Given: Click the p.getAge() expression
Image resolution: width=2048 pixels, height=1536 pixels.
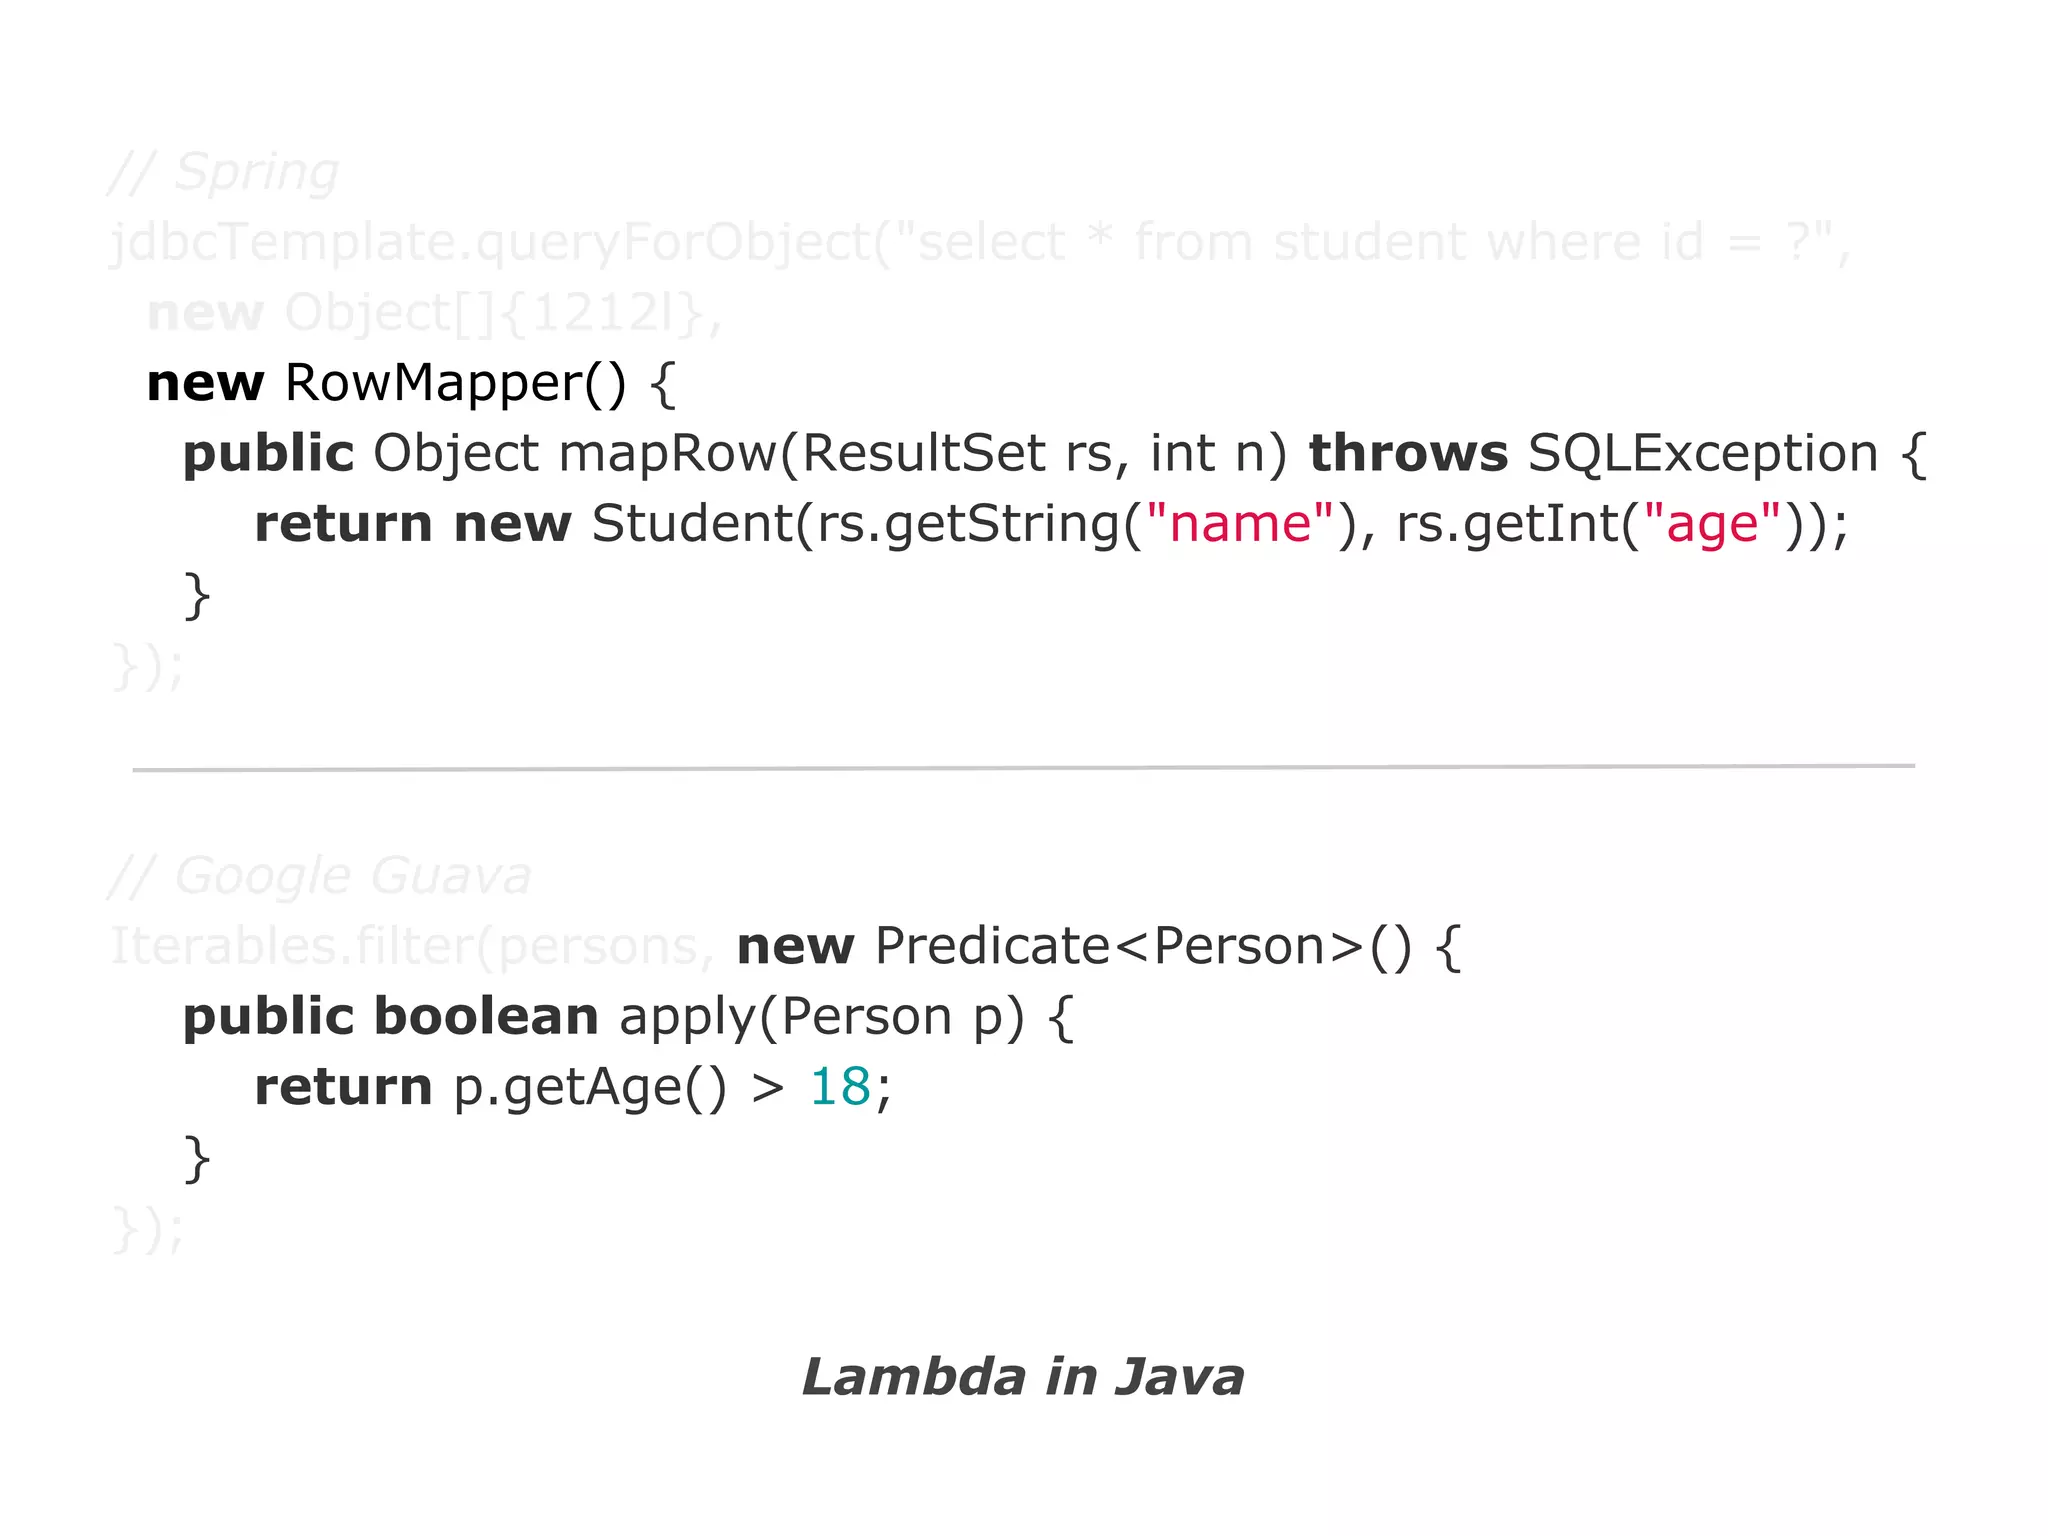Looking at the screenshot, I should [590, 1087].
